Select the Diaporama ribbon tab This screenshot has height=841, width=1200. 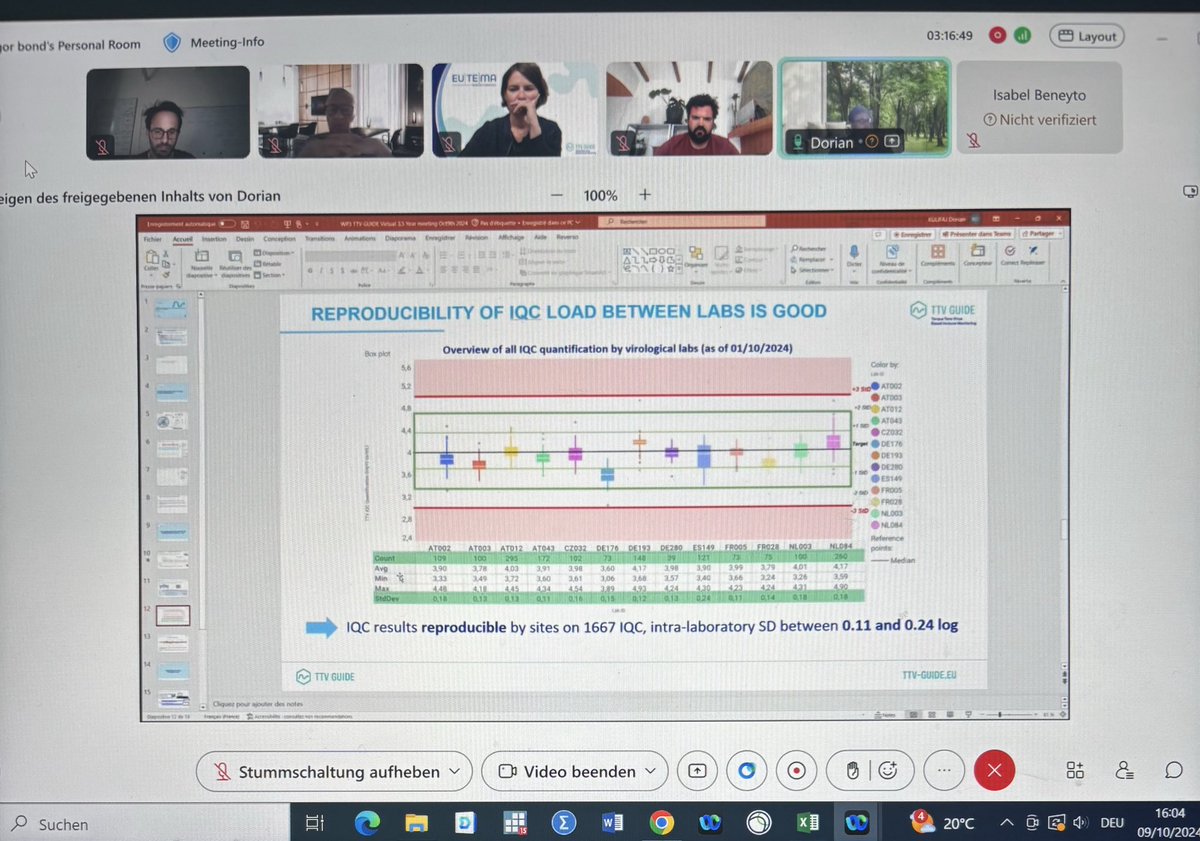(x=400, y=238)
